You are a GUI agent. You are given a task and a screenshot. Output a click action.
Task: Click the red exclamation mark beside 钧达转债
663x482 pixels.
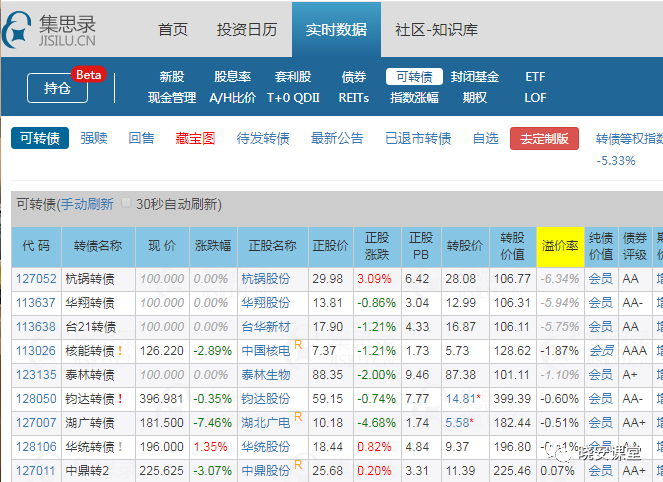point(121,399)
